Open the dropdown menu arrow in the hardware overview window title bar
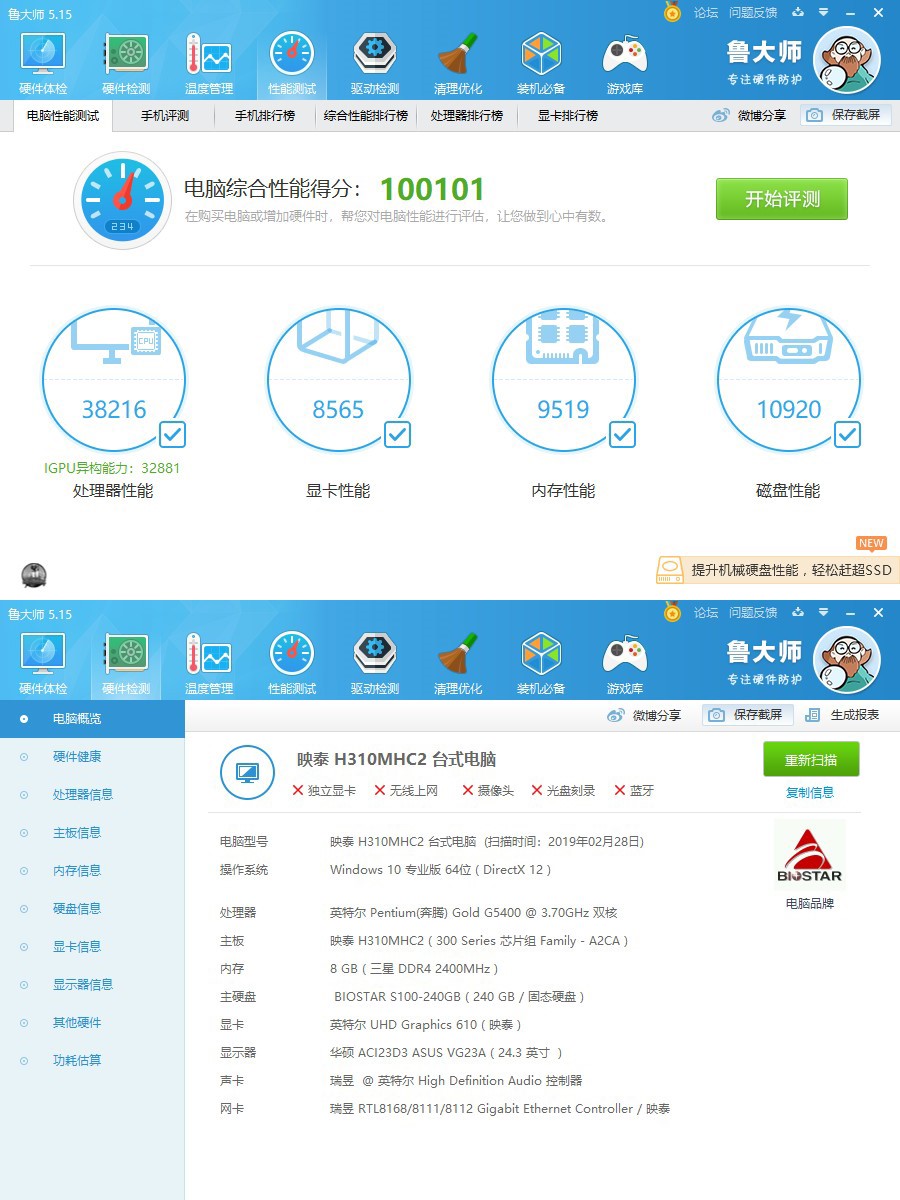 coord(823,612)
